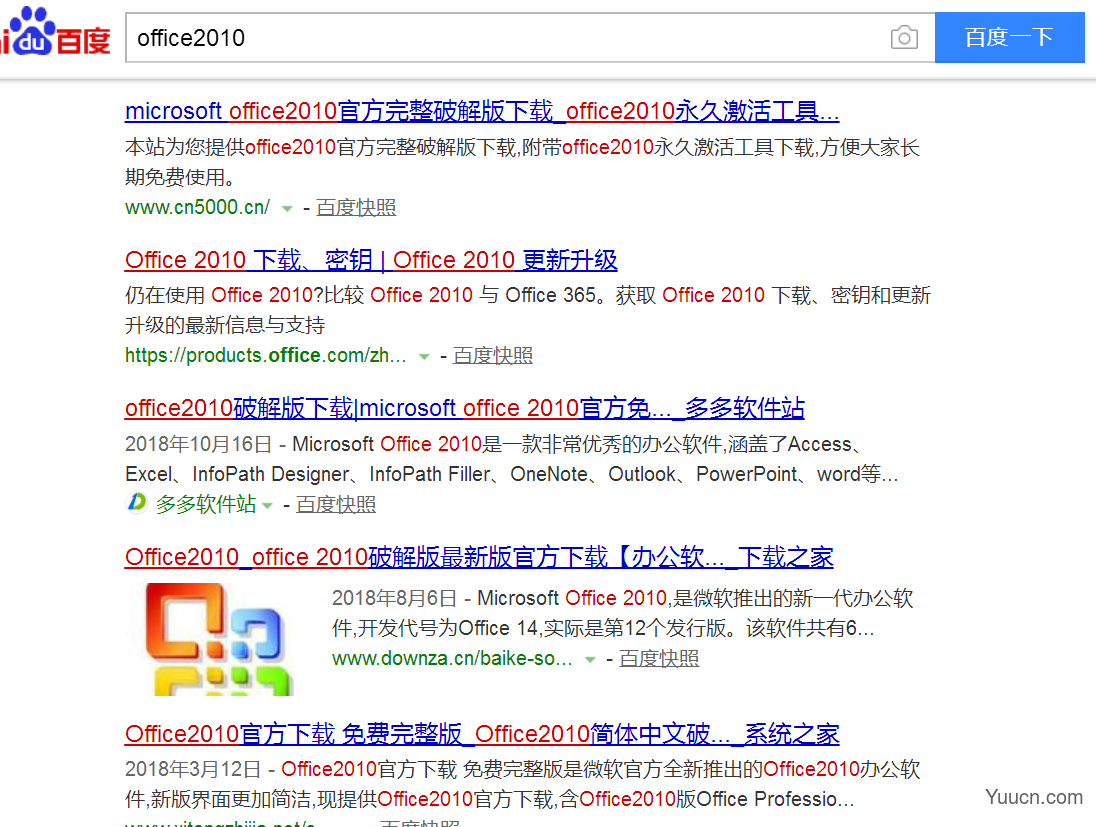Click snippet text '仍在使用 Office 2010?比较 Office 2010 与 Office 365'
Screen dimensions: 1096x827
click(x=361, y=296)
